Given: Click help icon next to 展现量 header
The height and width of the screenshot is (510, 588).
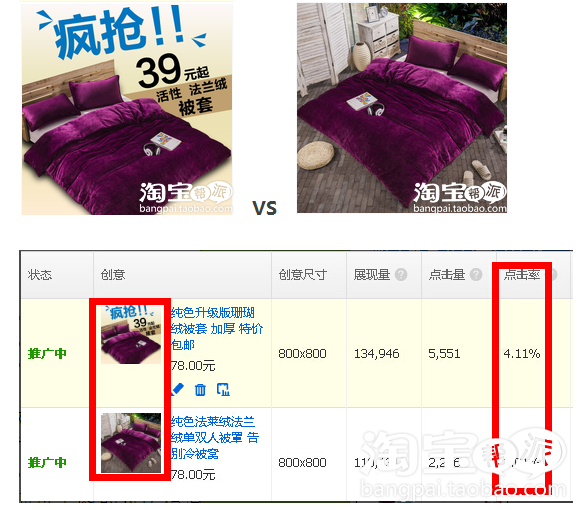Looking at the screenshot, I should point(401,274).
